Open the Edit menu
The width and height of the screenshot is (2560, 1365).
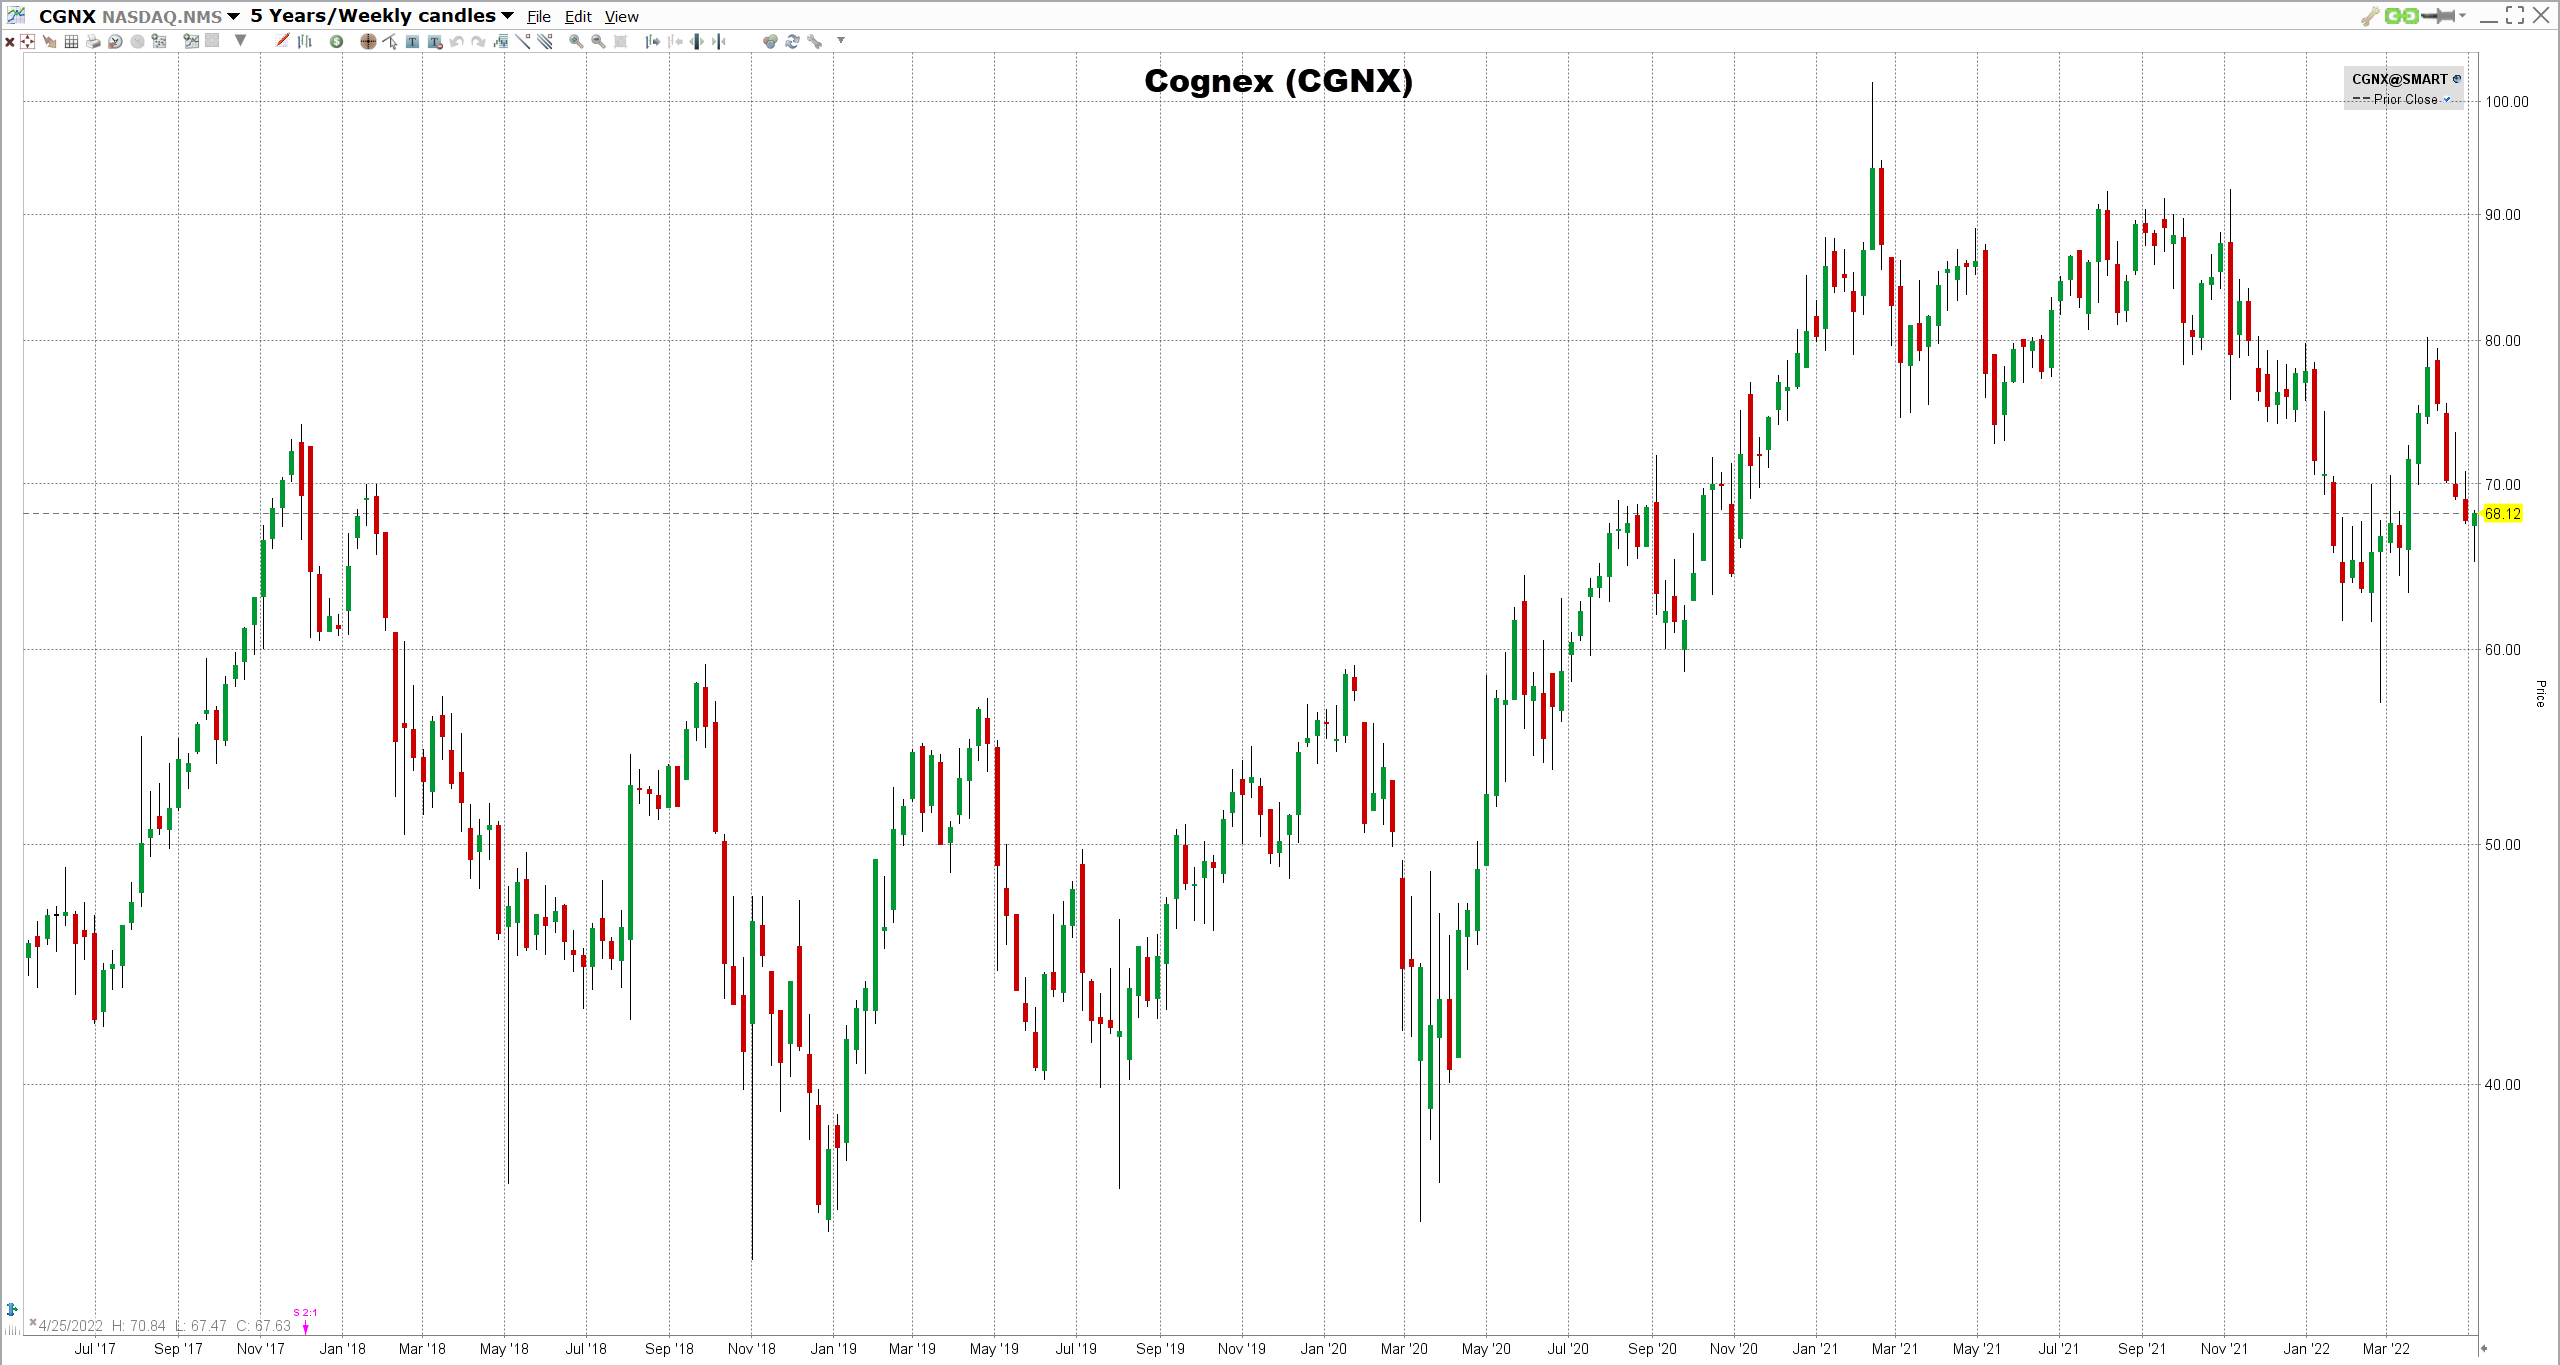point(578,17)
